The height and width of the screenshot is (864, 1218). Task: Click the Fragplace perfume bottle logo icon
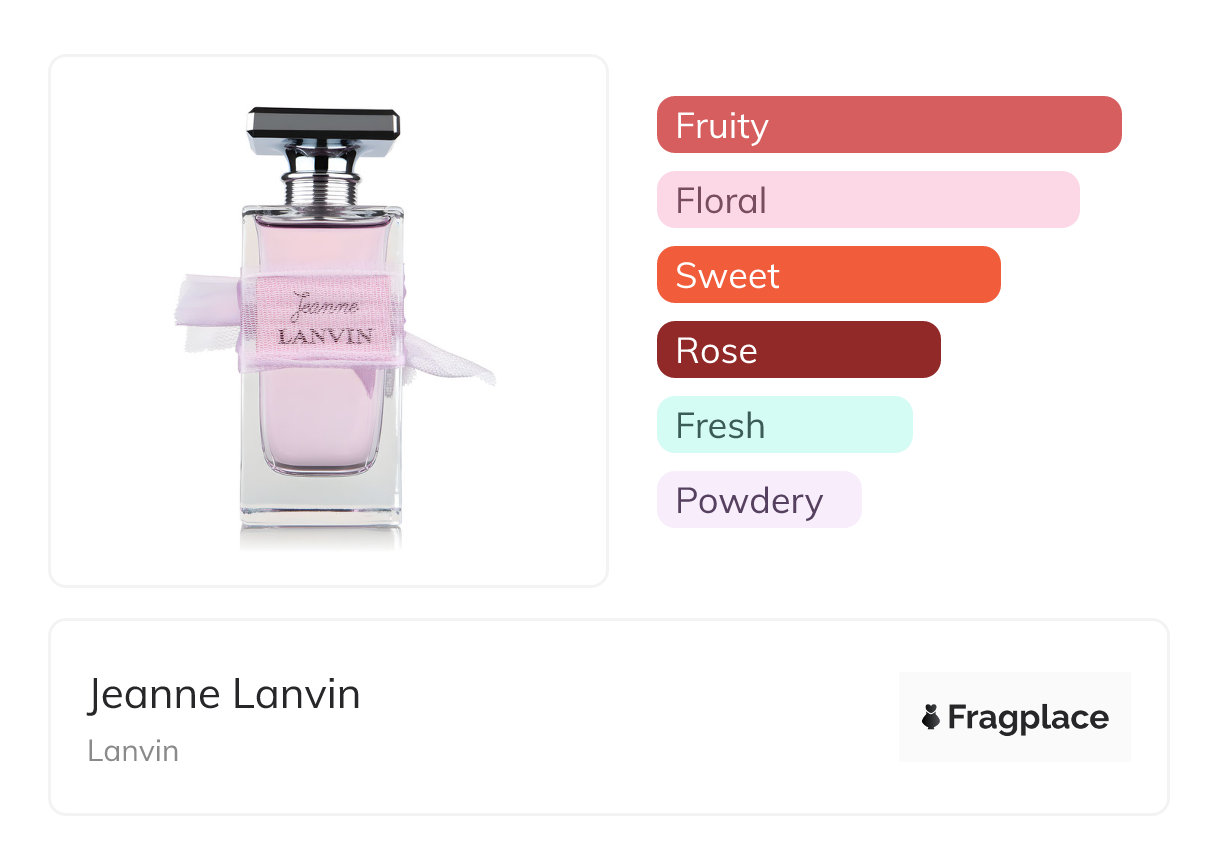coord(931,717)
